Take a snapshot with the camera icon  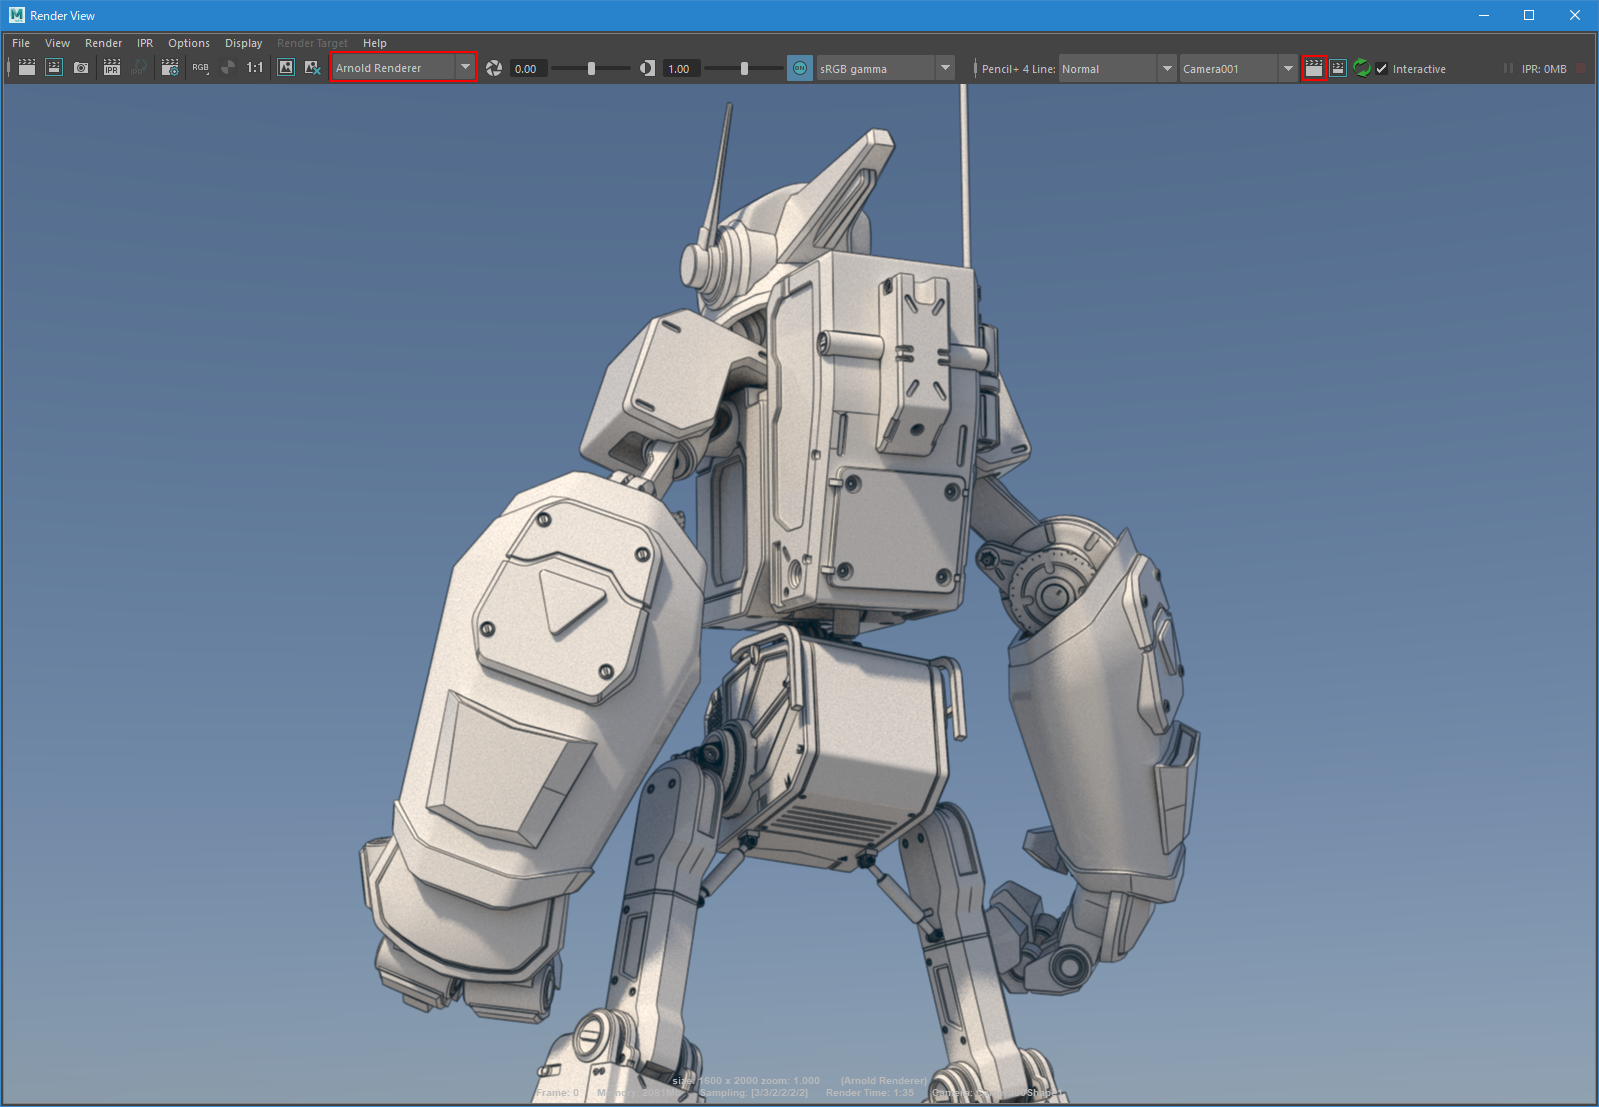pyautogui.click(x=81, y=68)
